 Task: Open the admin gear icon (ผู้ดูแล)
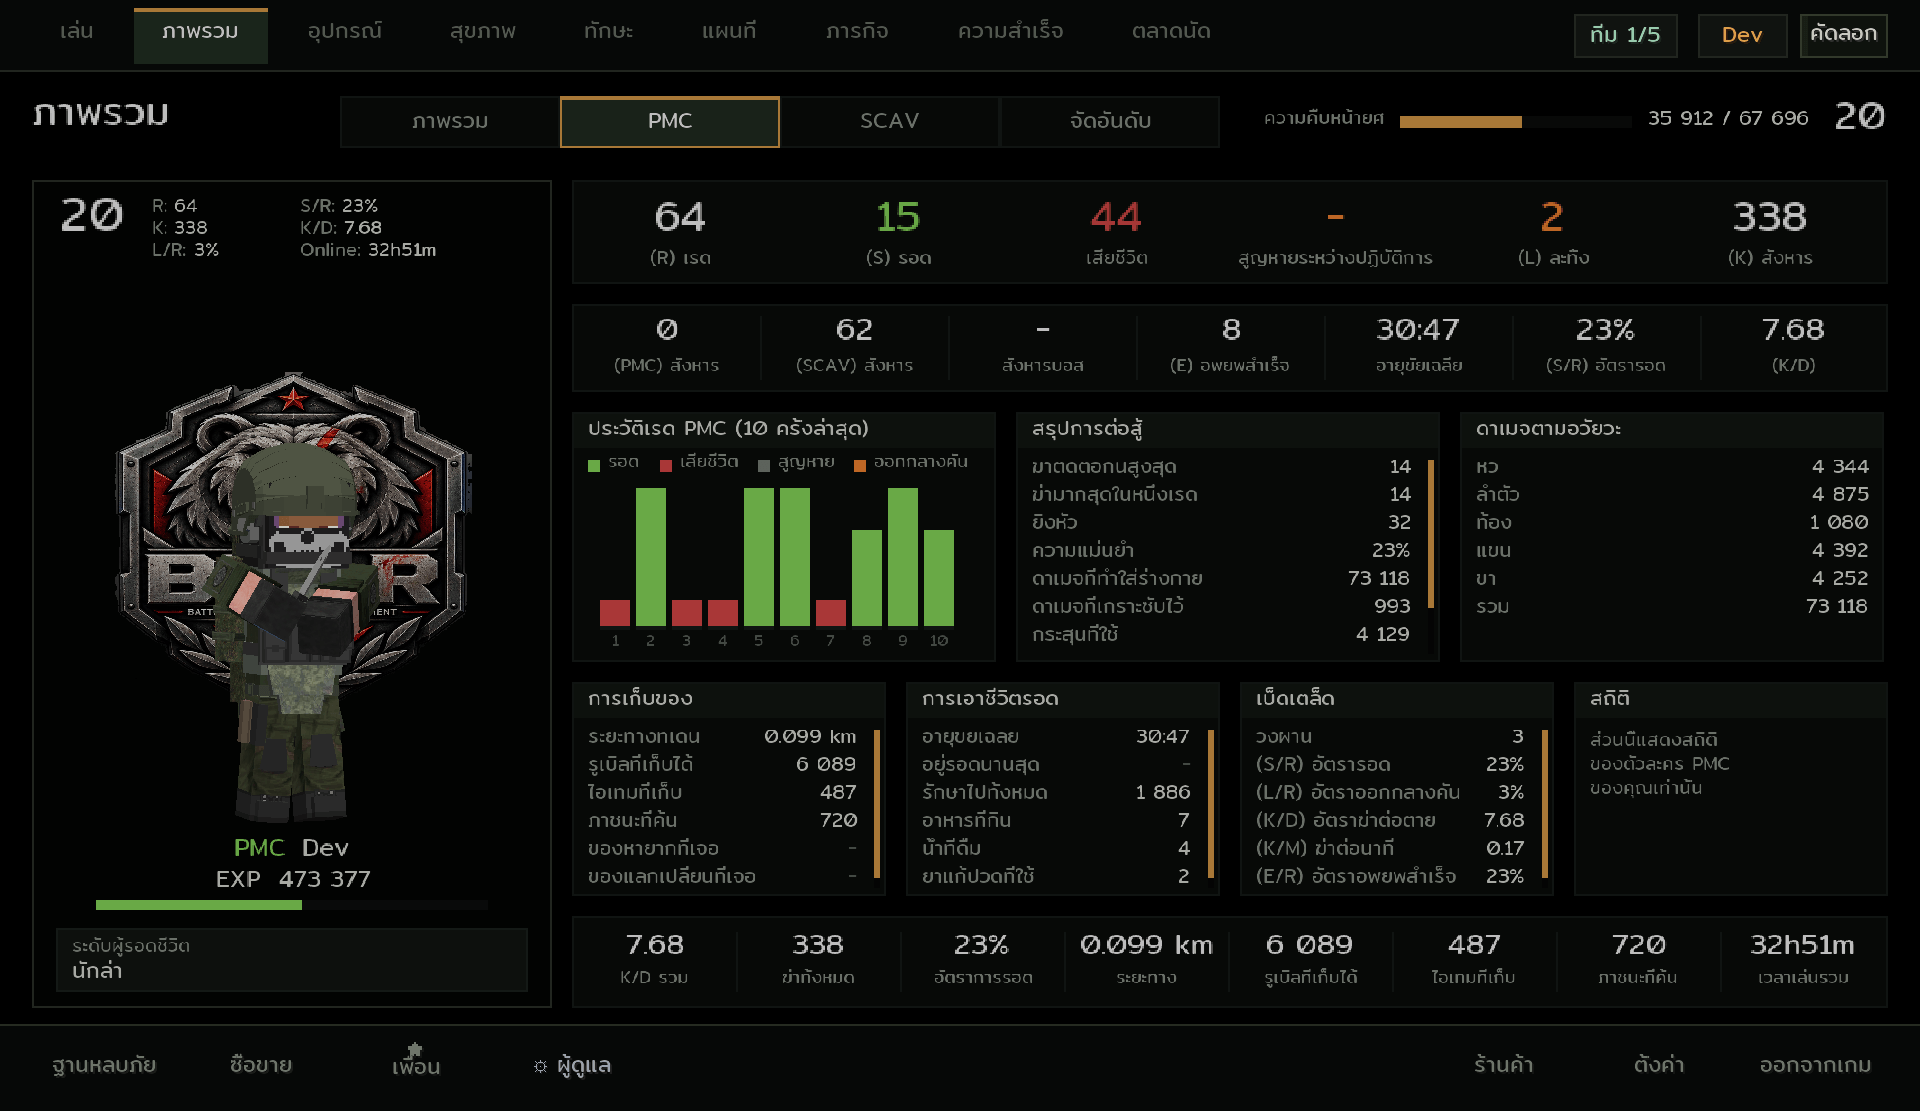(x=540, y=1066)
